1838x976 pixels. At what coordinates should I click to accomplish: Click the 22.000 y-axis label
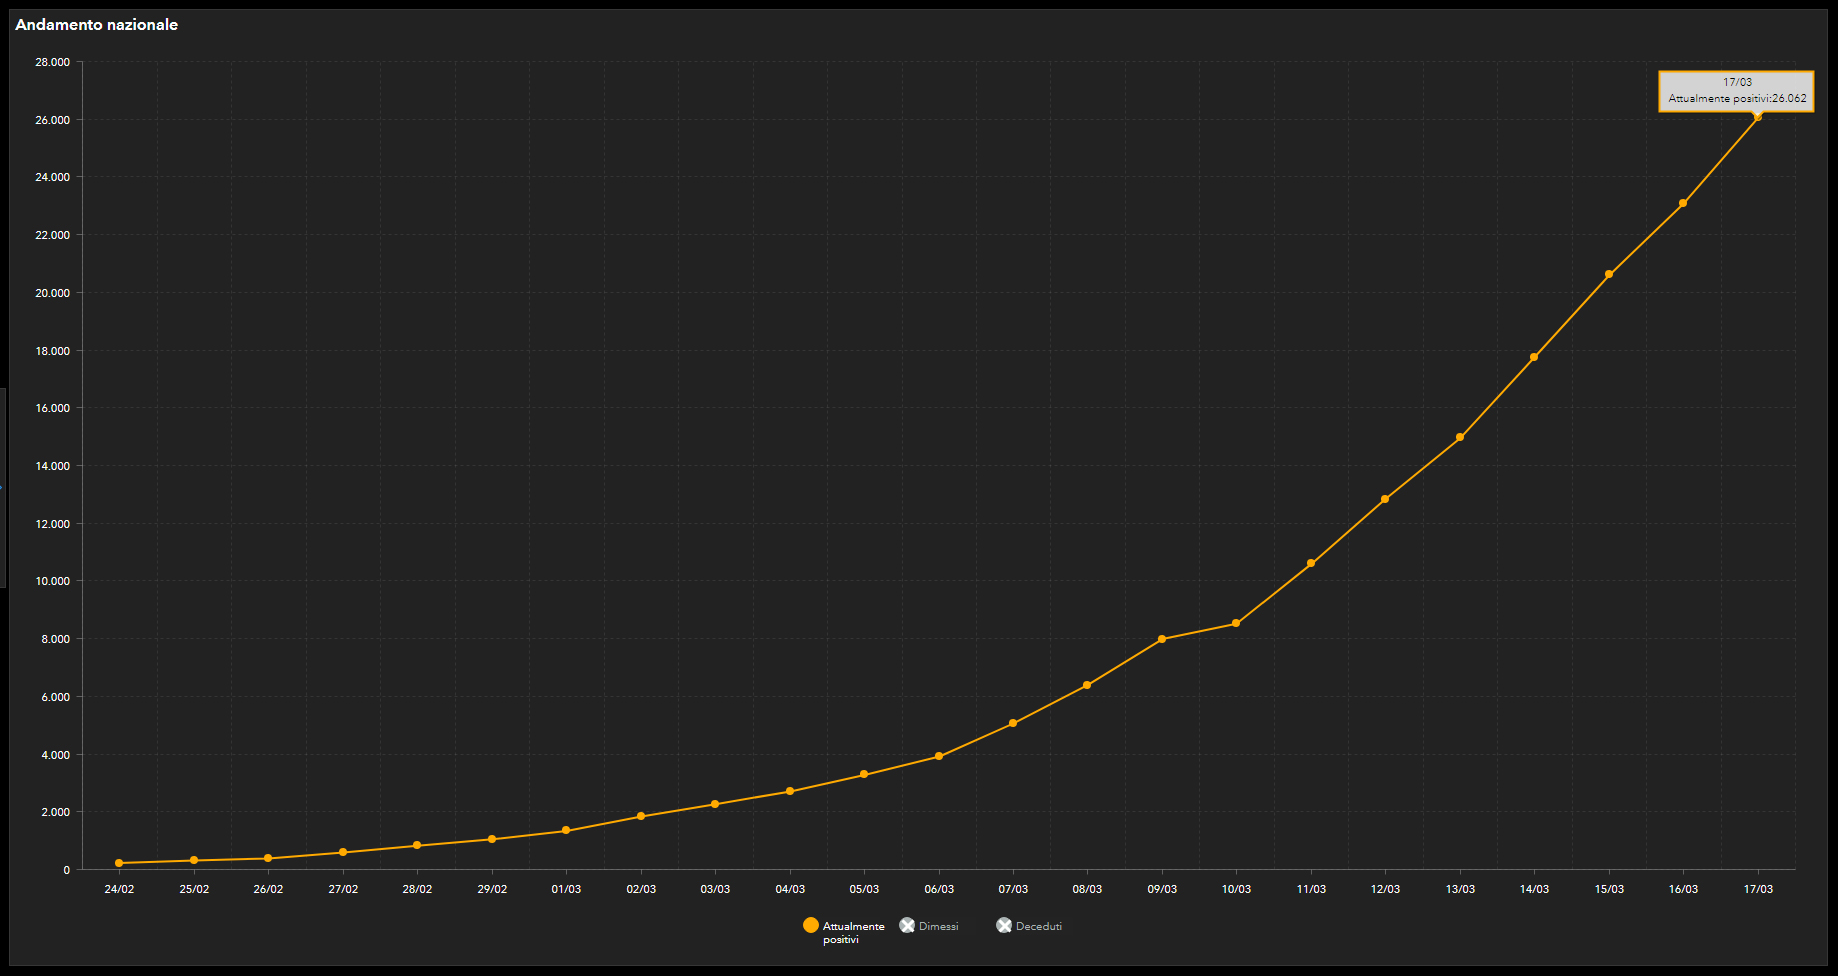pyautogui.click(x=52, y=235)
